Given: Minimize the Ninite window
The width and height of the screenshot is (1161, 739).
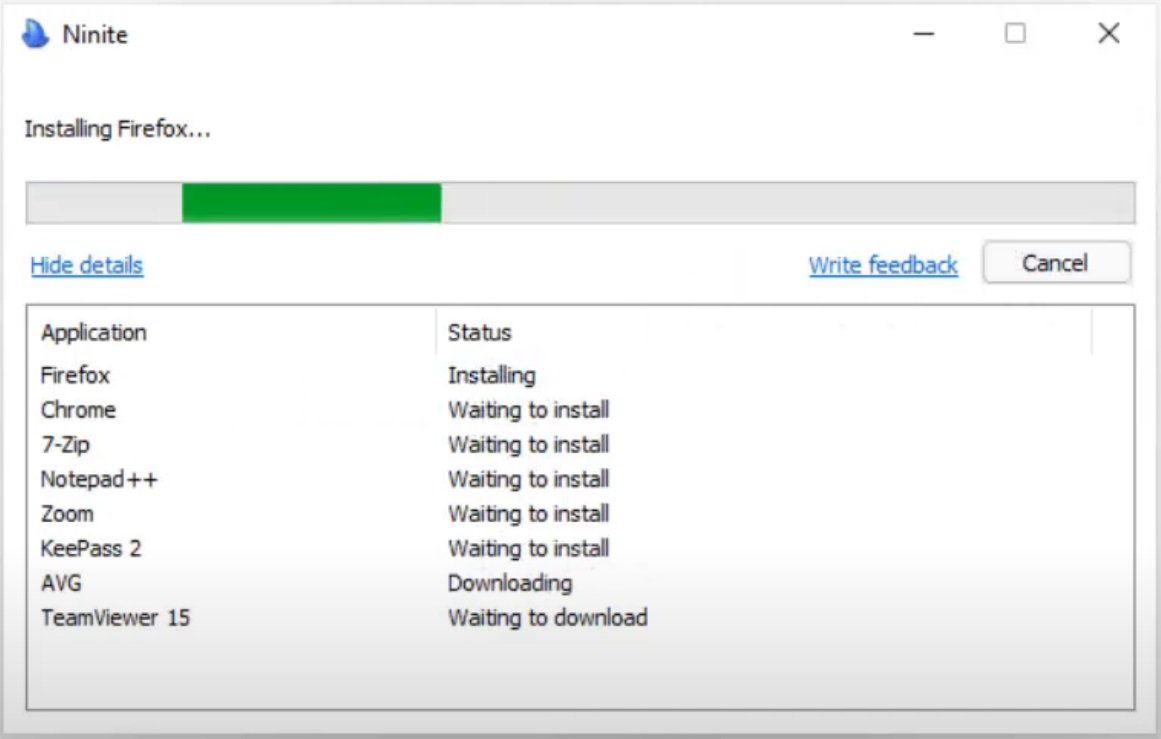Looking at the screenshot, I should coord(923,33).
